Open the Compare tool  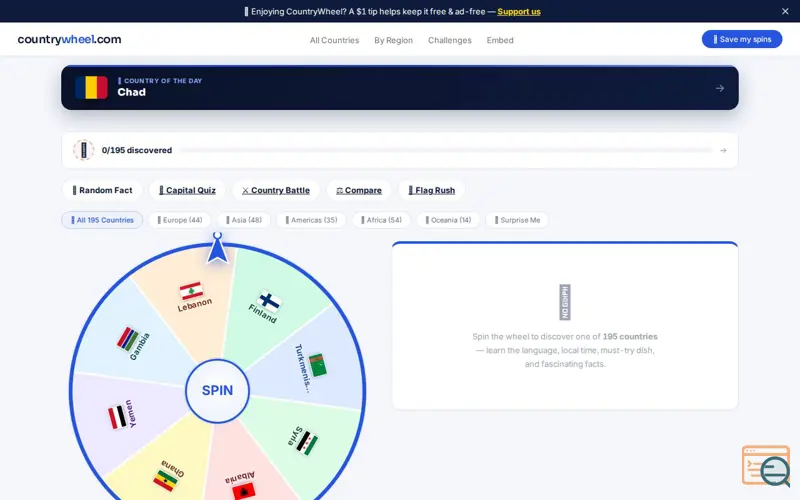tap(359, 190)
